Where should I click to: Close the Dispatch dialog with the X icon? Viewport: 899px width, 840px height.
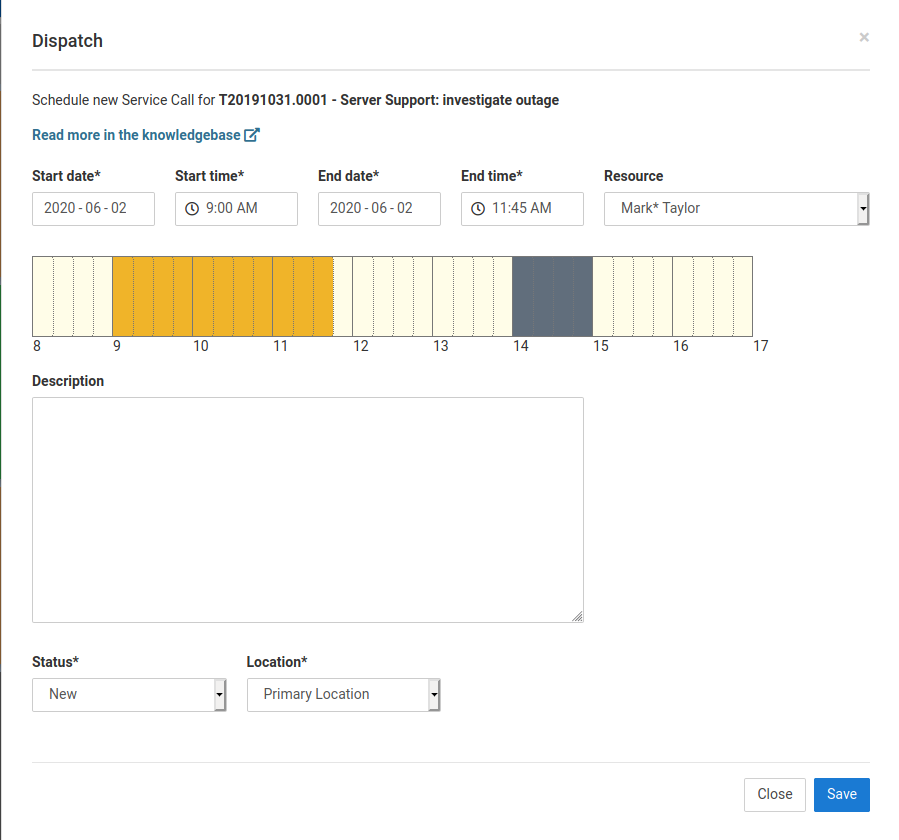[x=864, y=37]
